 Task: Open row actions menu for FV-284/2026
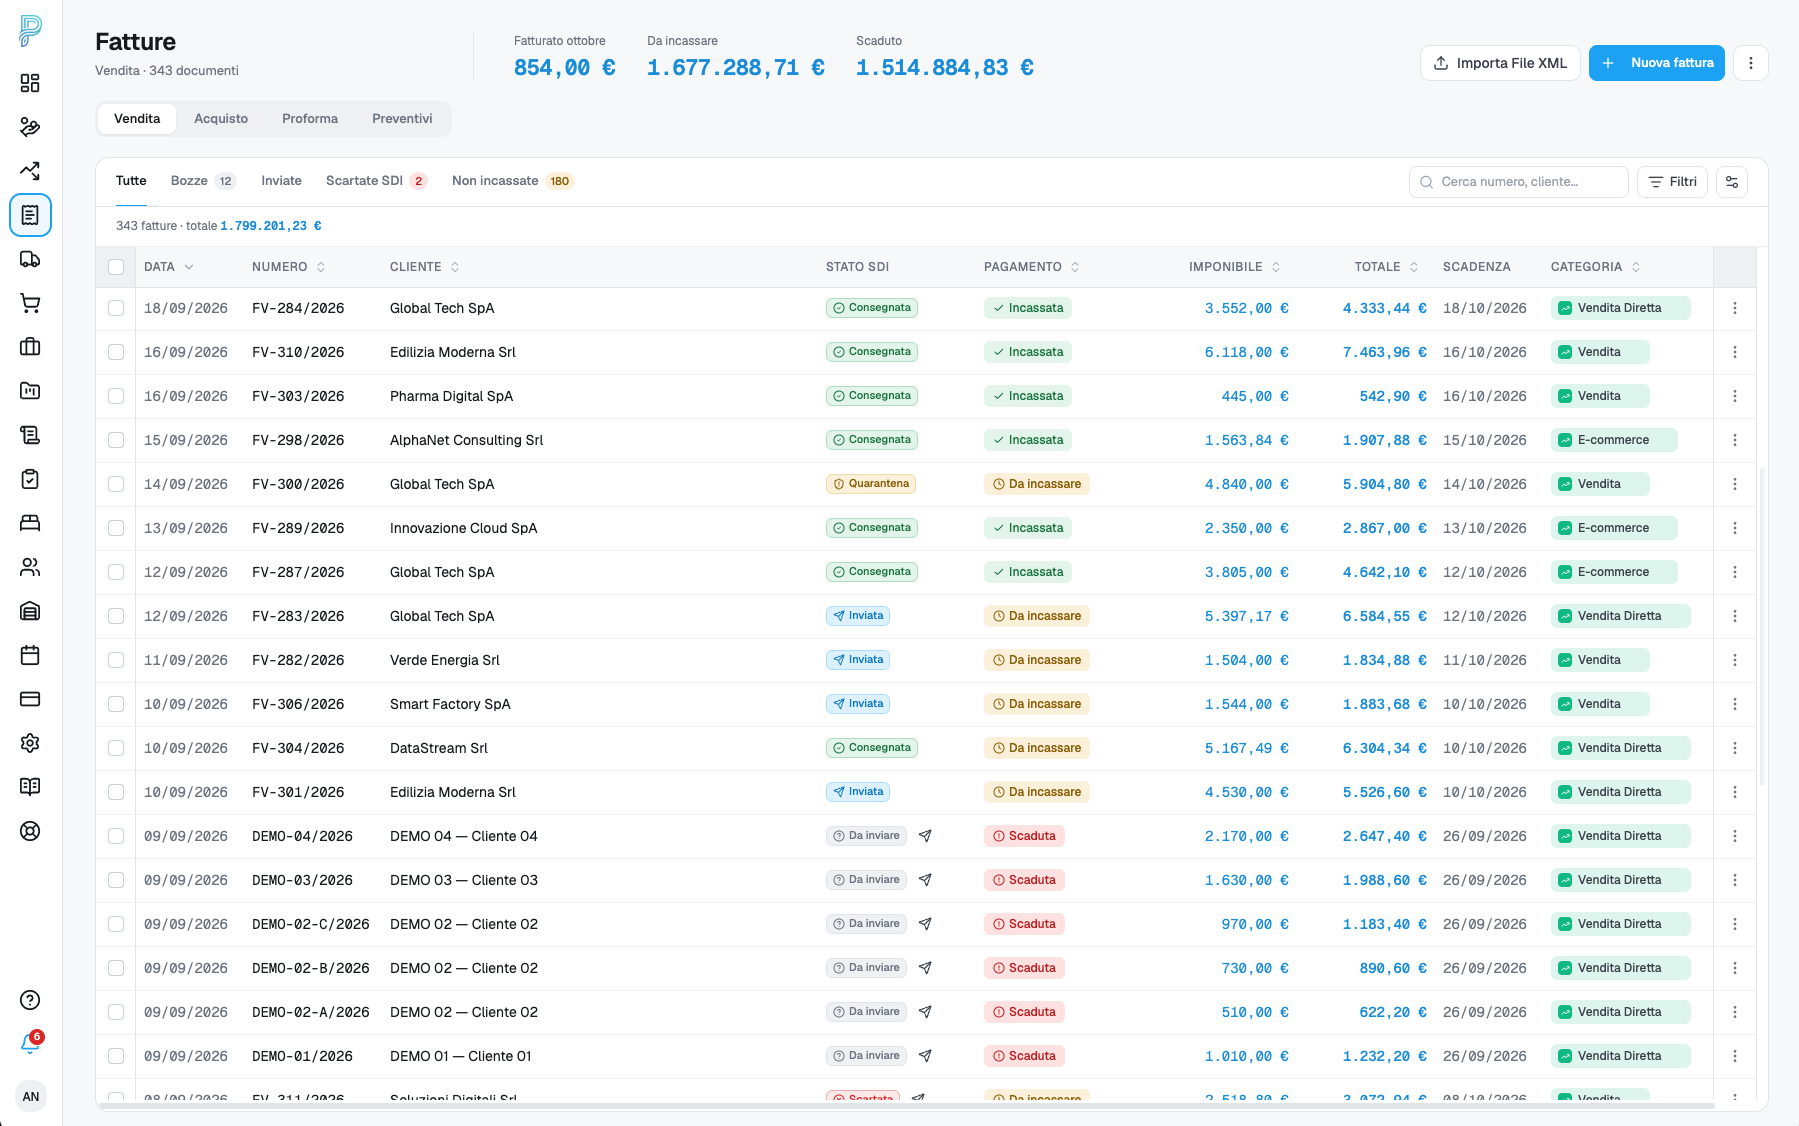1735,308
